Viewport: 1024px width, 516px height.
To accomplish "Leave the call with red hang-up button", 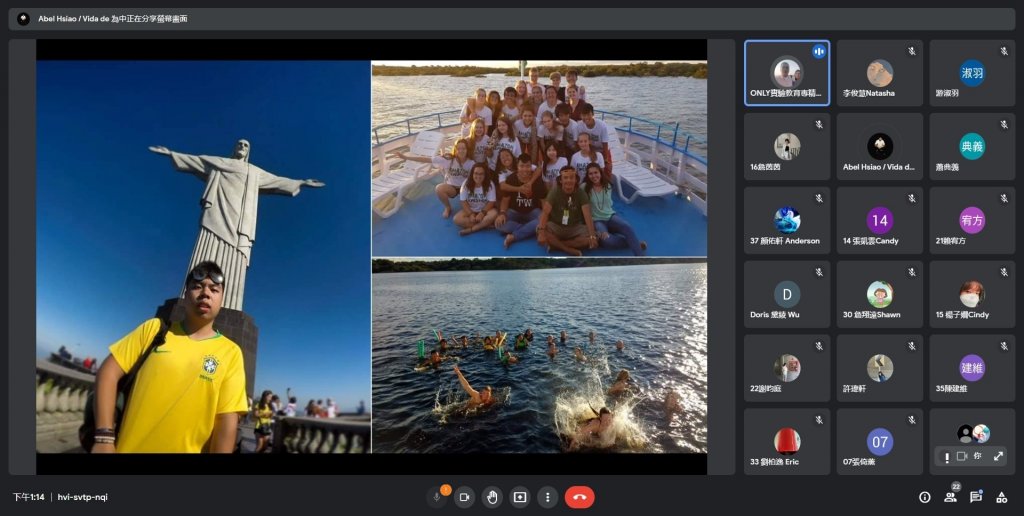I will click(579, 498).
